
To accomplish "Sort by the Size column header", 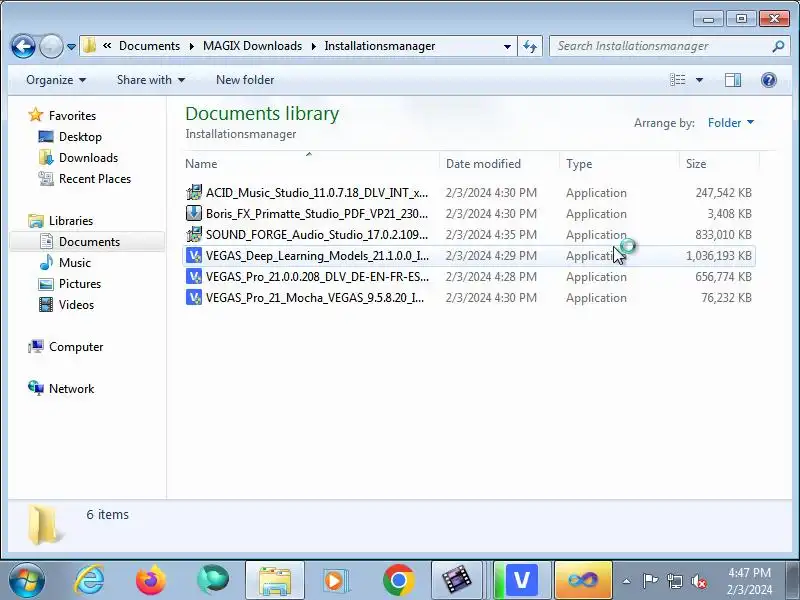I will 719,164.
